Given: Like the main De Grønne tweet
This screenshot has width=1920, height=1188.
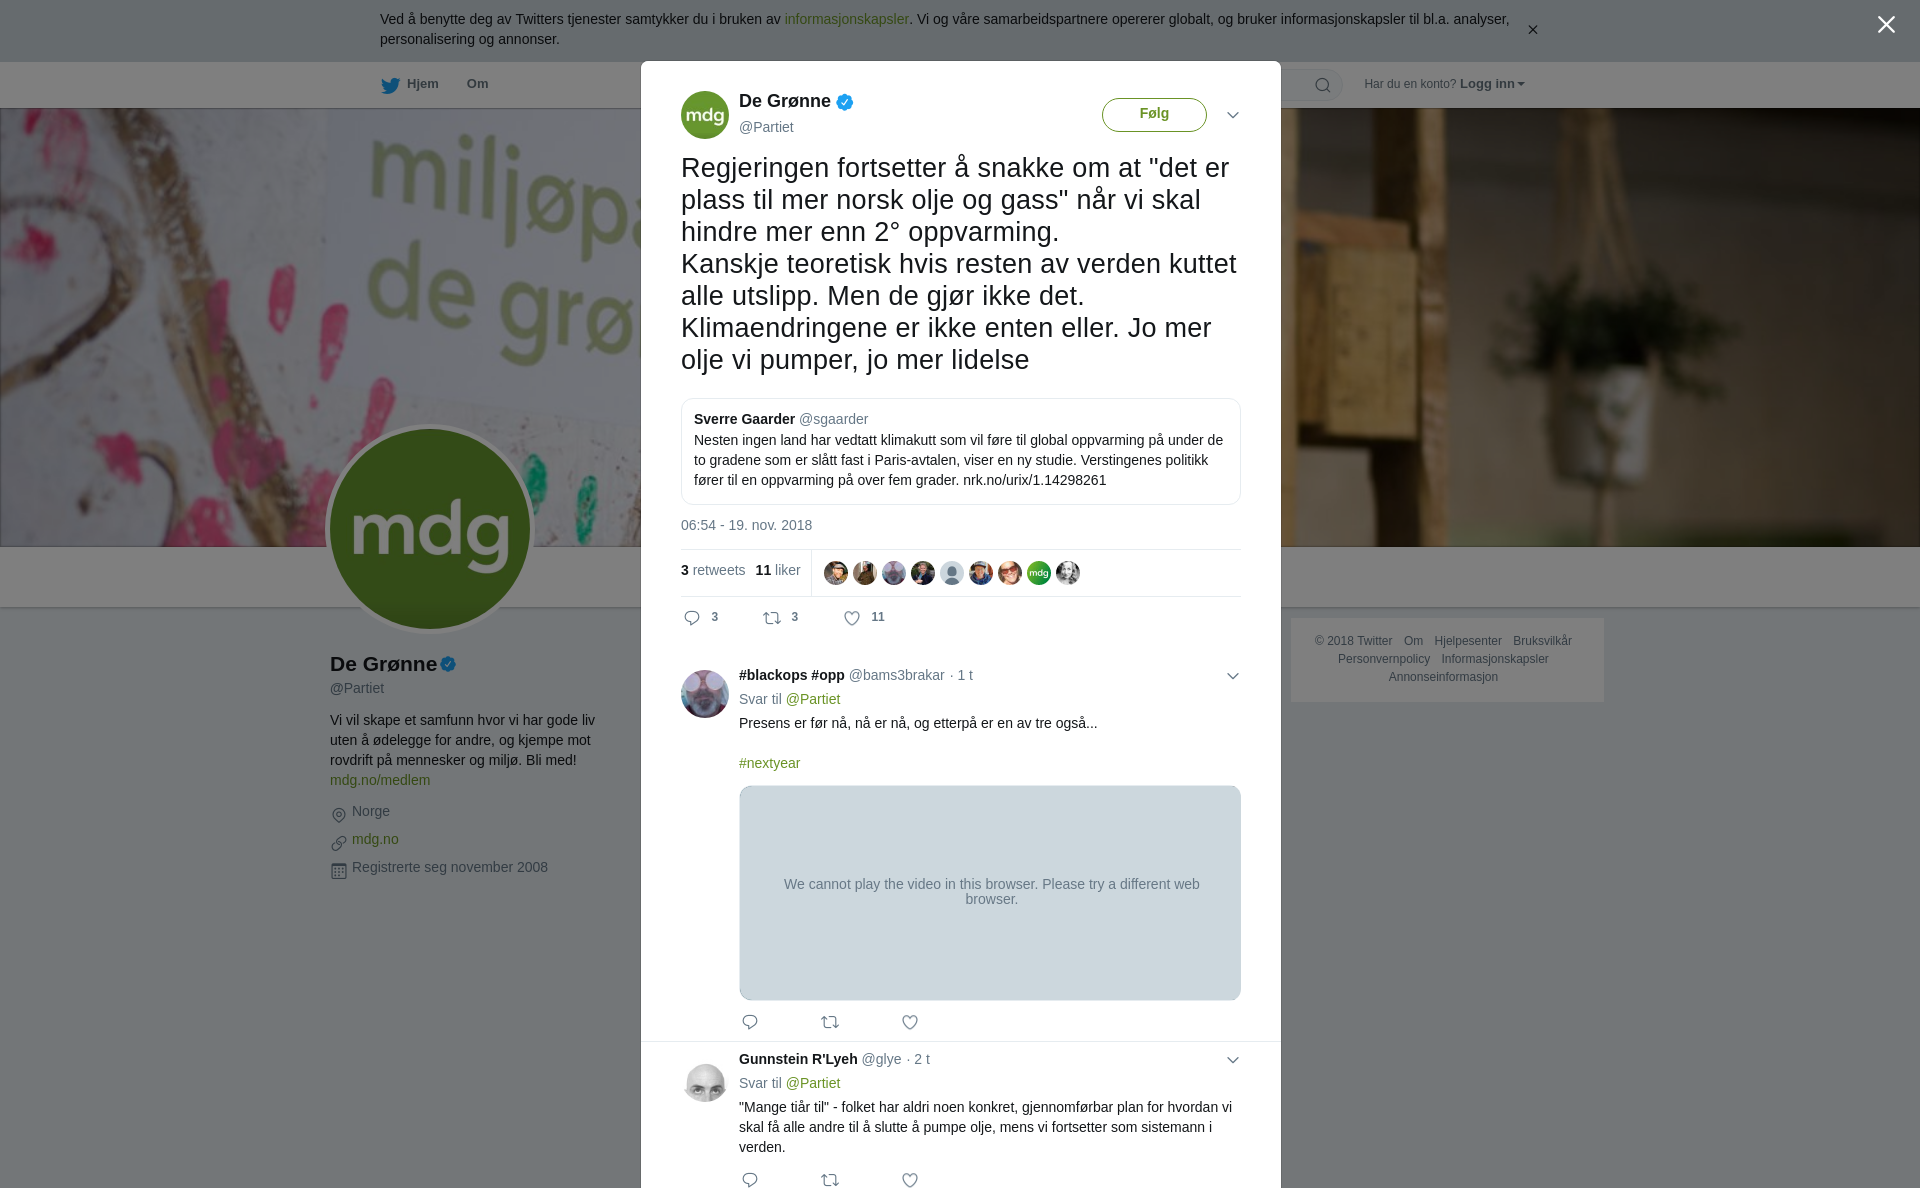Looking at the screenshot, I should coord(852,618).
